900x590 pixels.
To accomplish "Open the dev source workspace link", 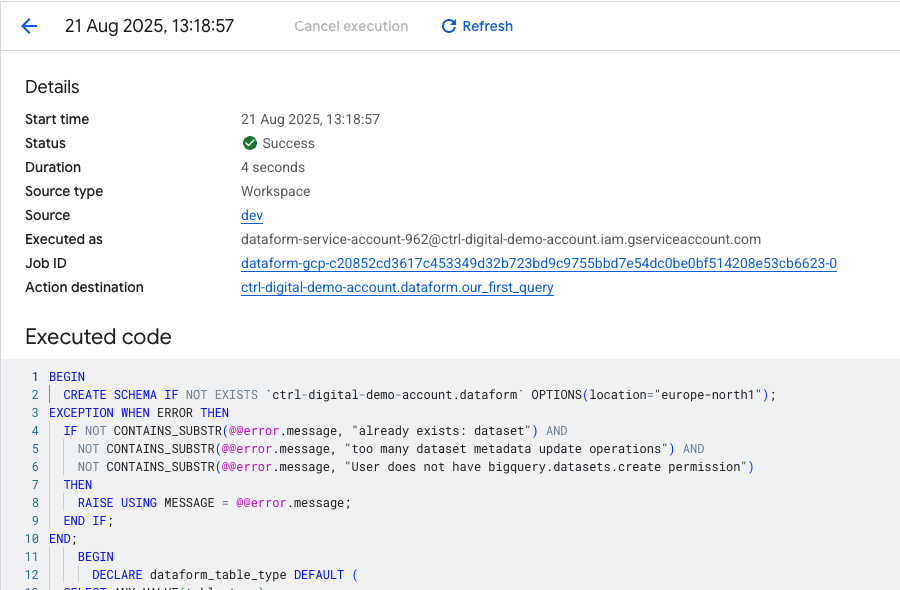I will [252, 215].
